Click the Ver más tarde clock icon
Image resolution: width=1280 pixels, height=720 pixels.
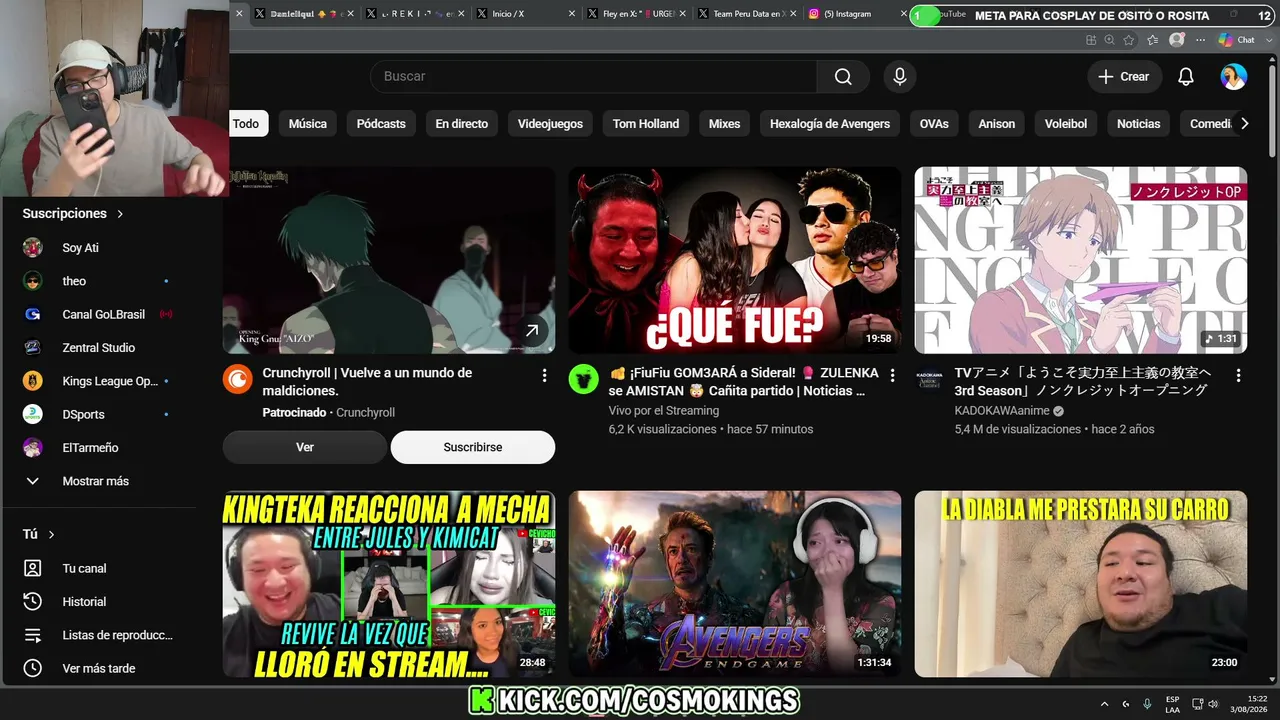(33, 668)
